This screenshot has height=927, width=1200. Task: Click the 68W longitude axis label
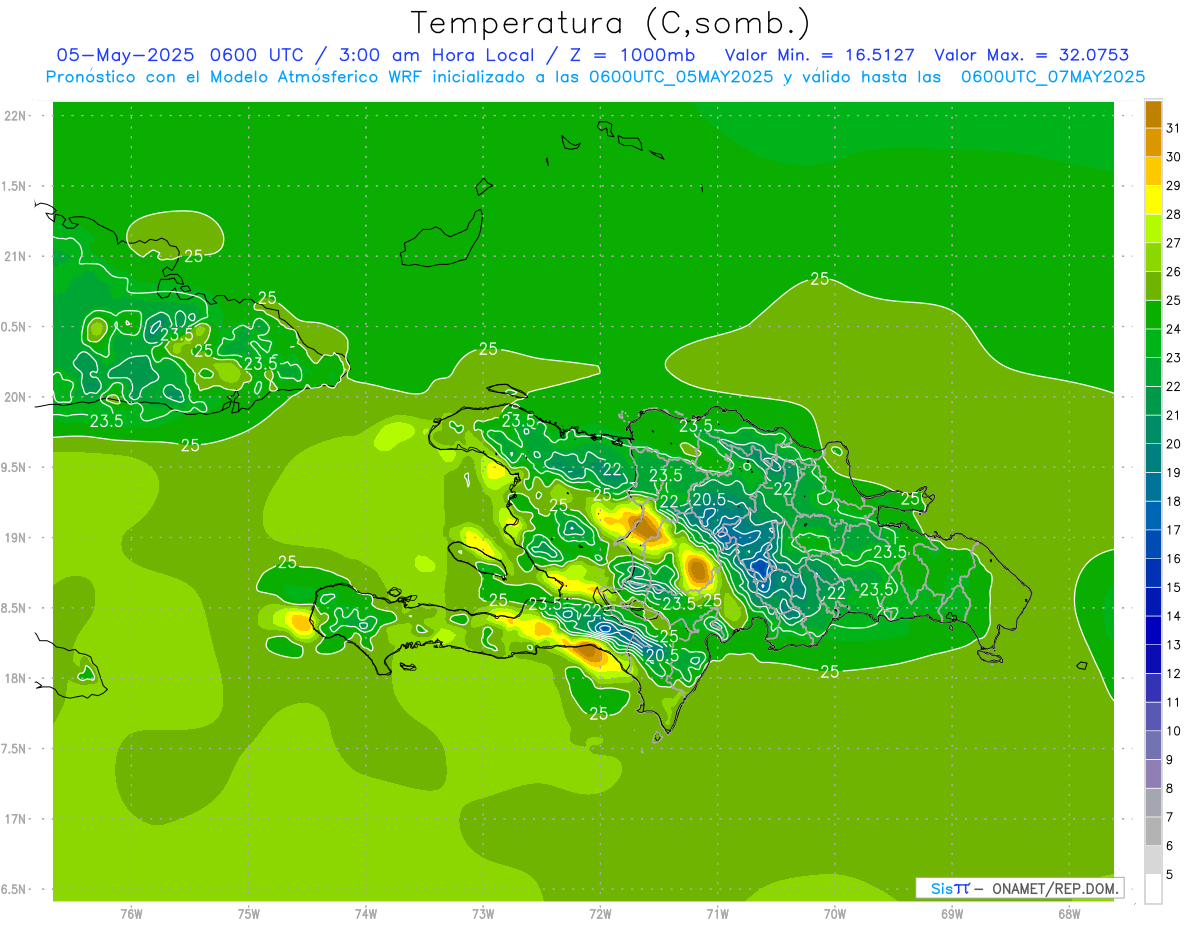pyautogui.click(x=1069, y=913)
